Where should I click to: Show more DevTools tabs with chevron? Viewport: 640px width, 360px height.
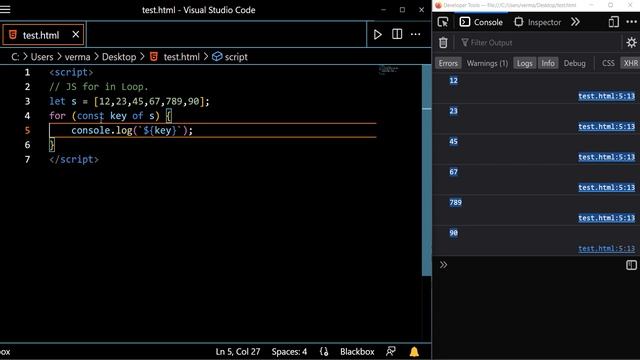pos(576,22)
